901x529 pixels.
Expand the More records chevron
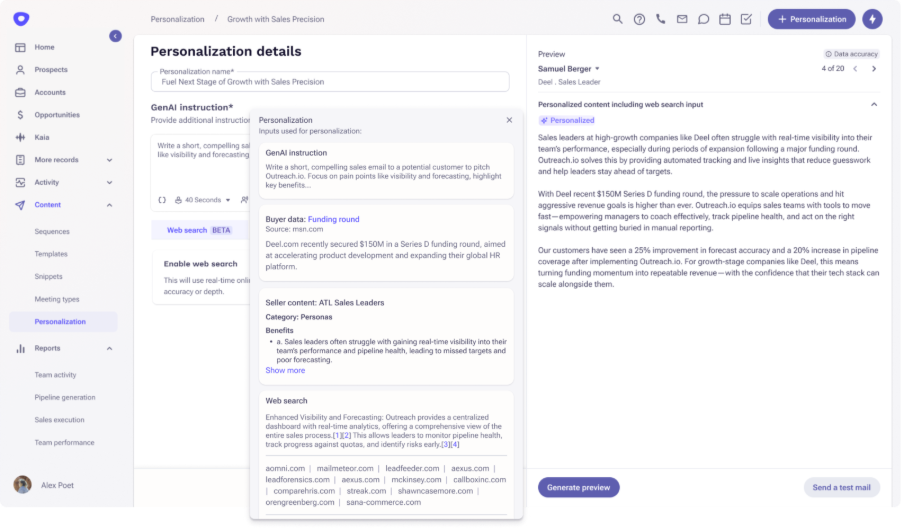109,160
